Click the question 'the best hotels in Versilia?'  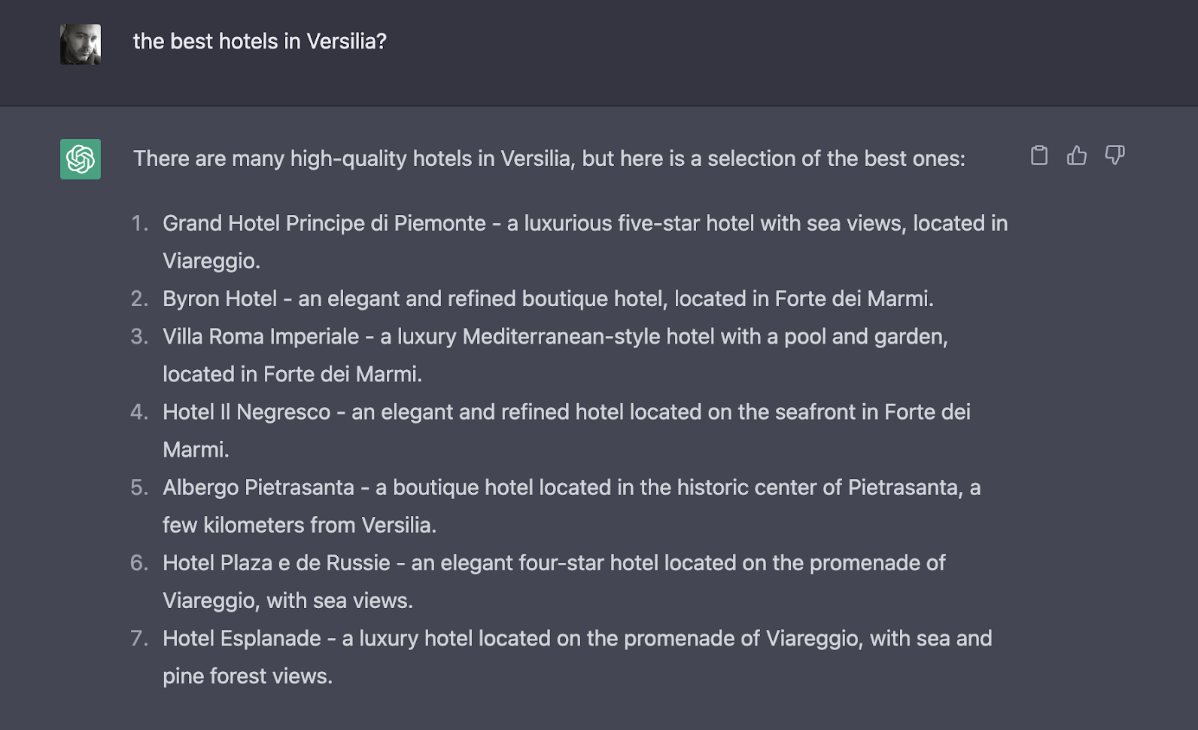point(260,41)
